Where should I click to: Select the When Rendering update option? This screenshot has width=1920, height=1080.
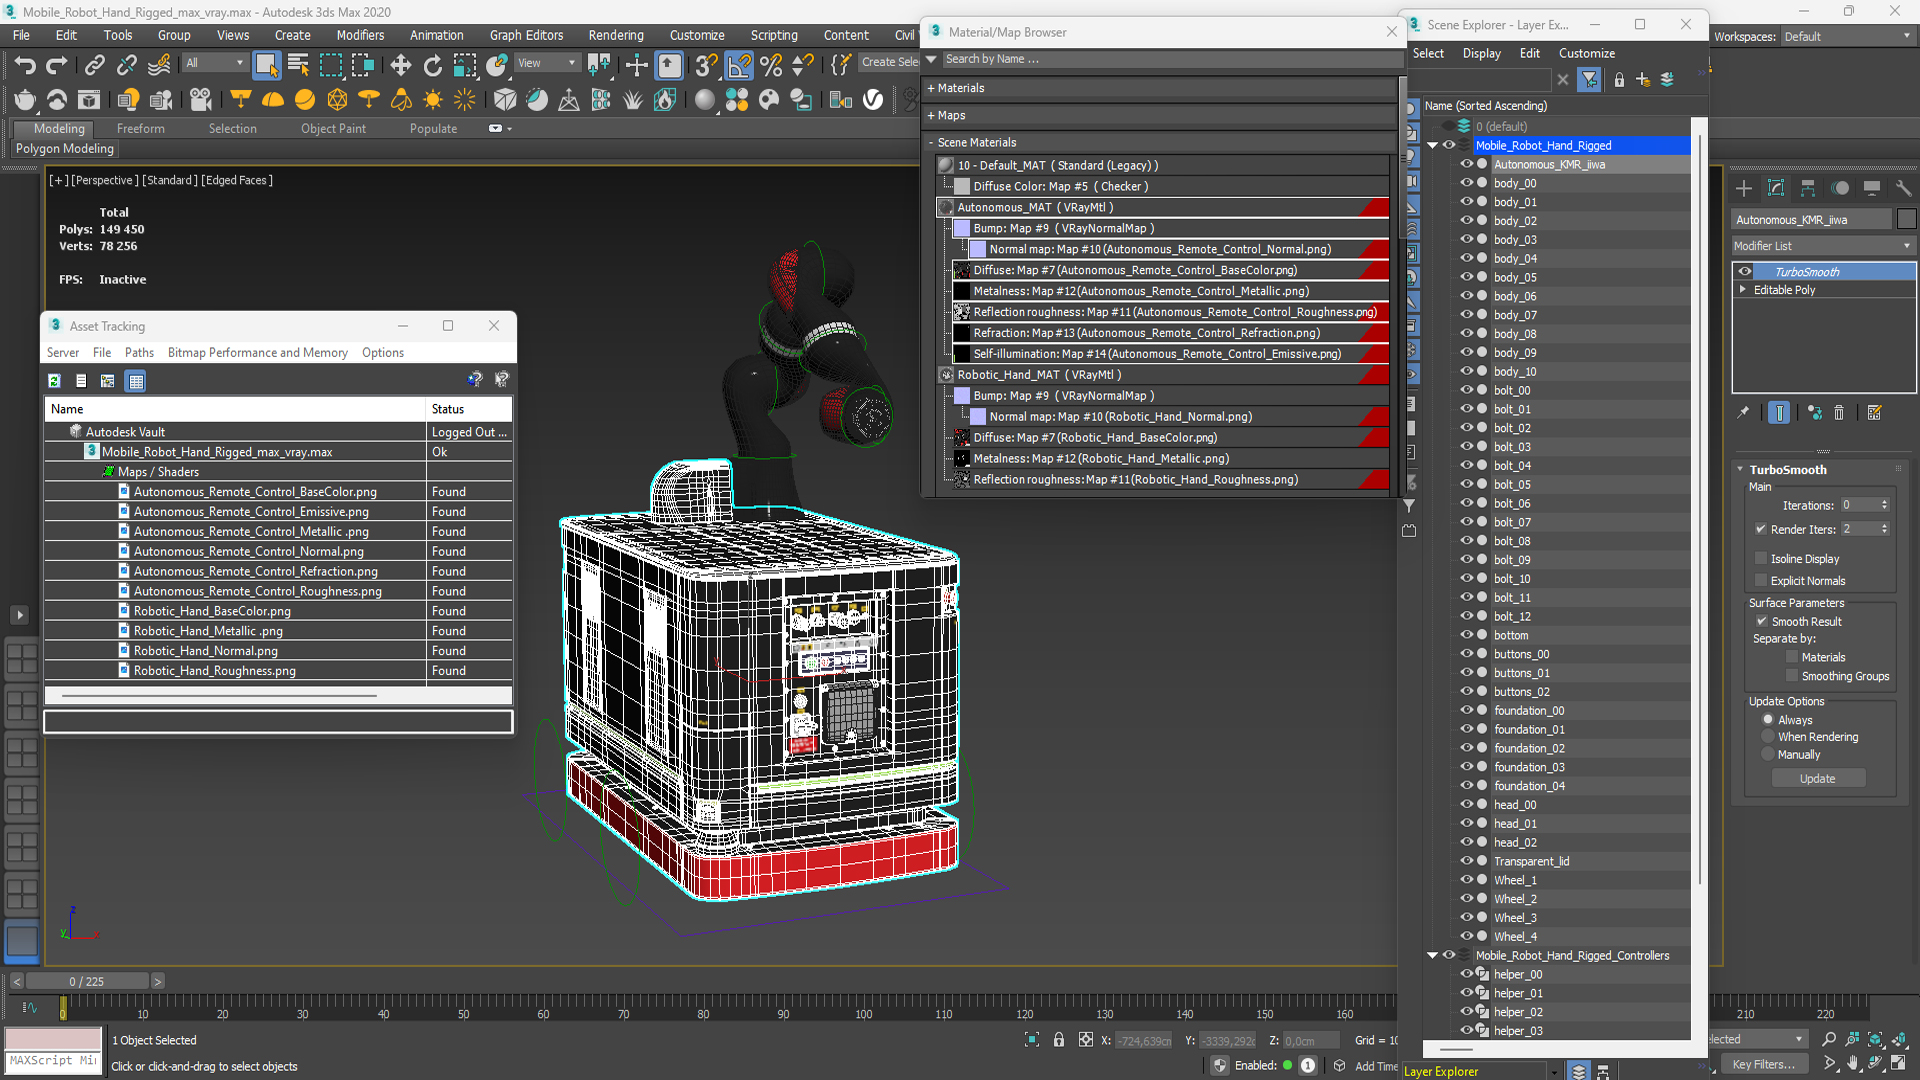coord(1768,737)
